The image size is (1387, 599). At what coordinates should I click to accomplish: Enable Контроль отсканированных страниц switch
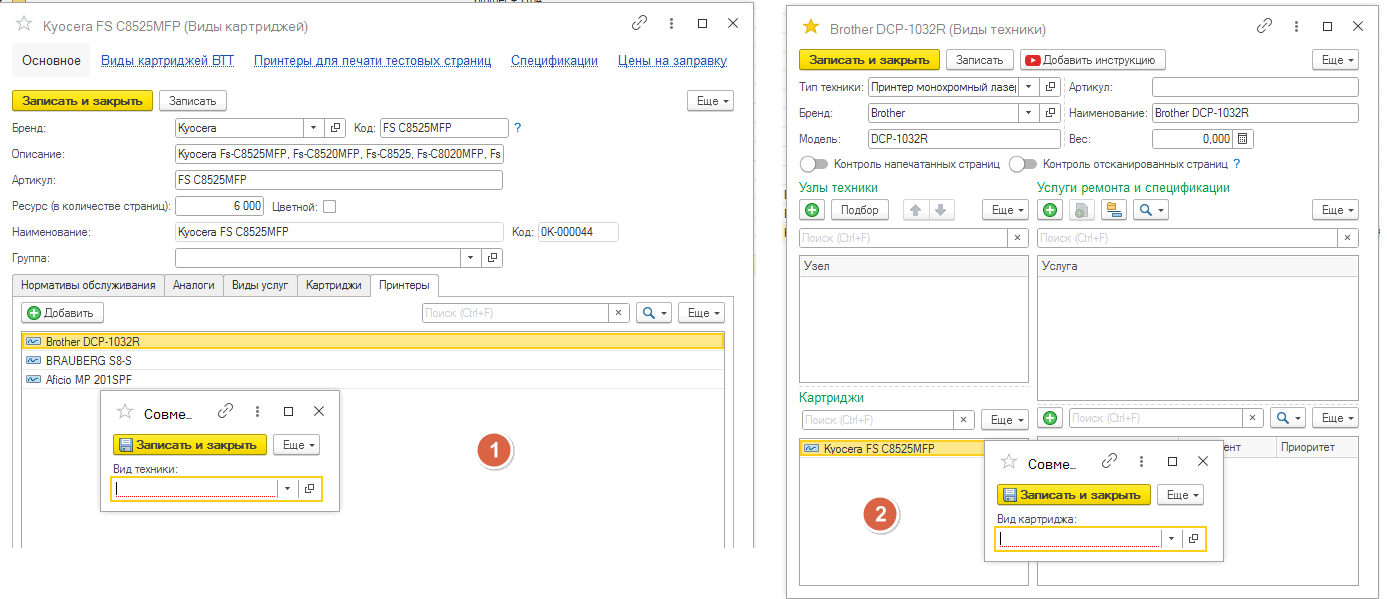[1022, 164]
